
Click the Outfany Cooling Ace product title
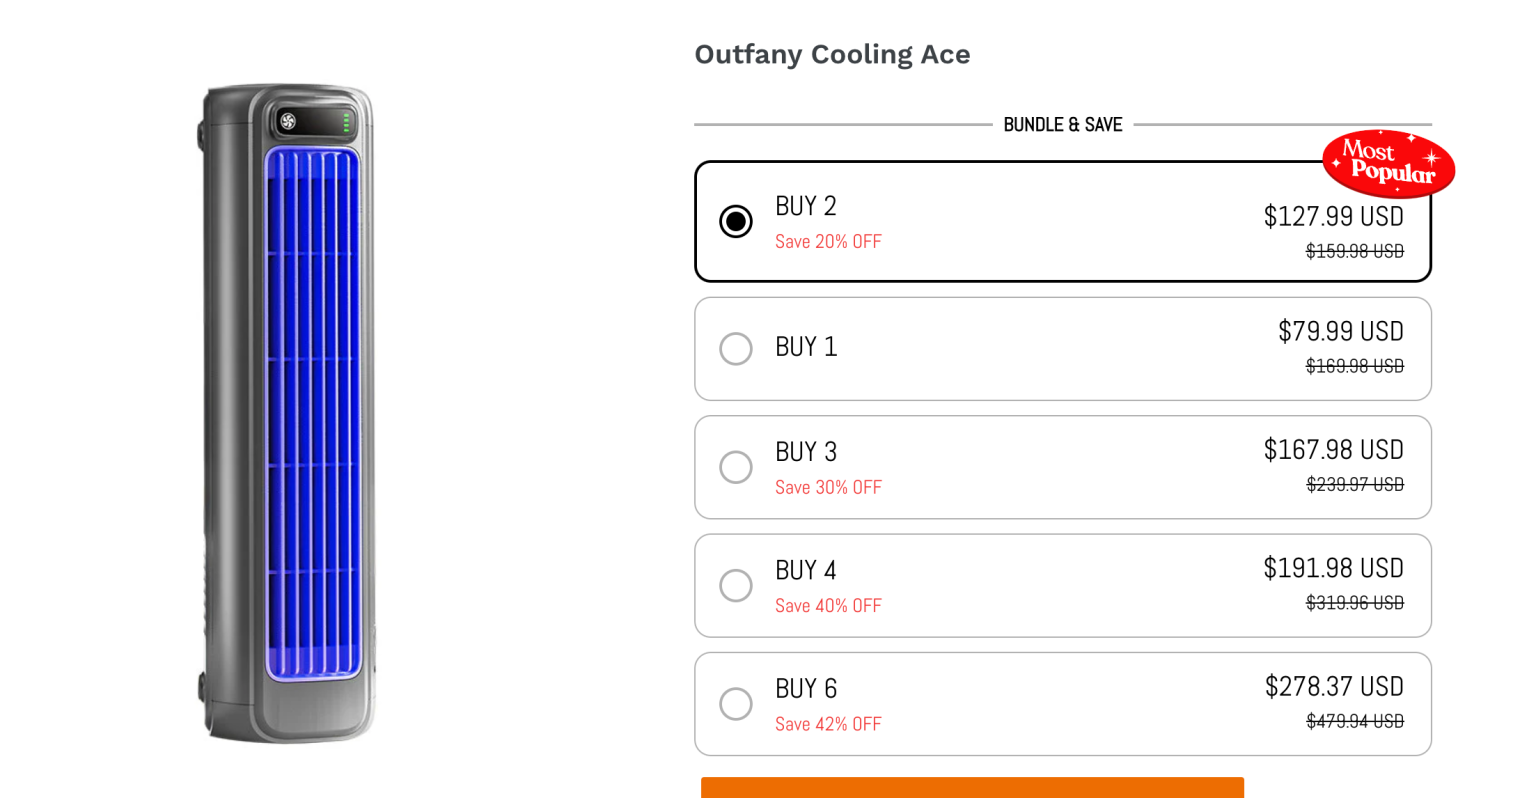coord(832,55)
